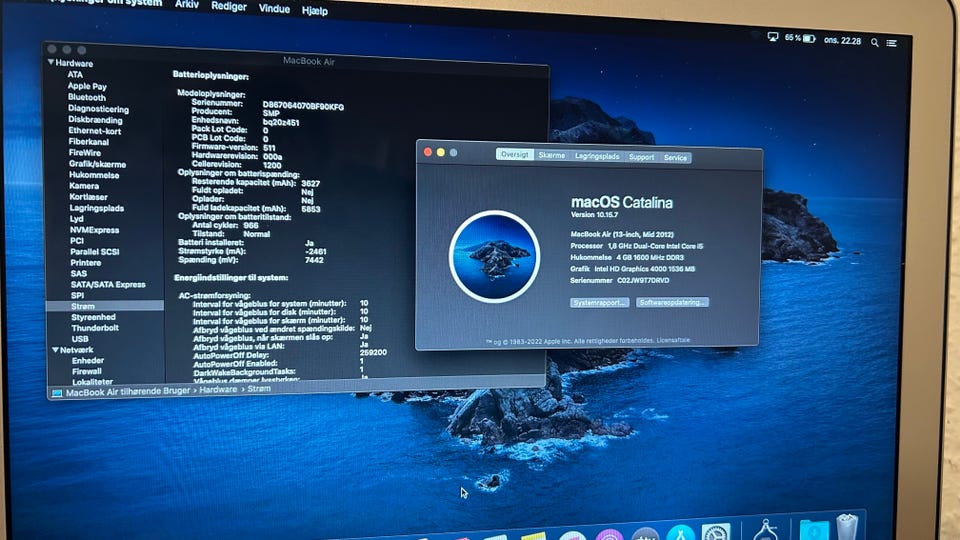Switch to the Skærme tab
Screen dimensions: 960x540
pyautogui.click(x=552, y=156)
